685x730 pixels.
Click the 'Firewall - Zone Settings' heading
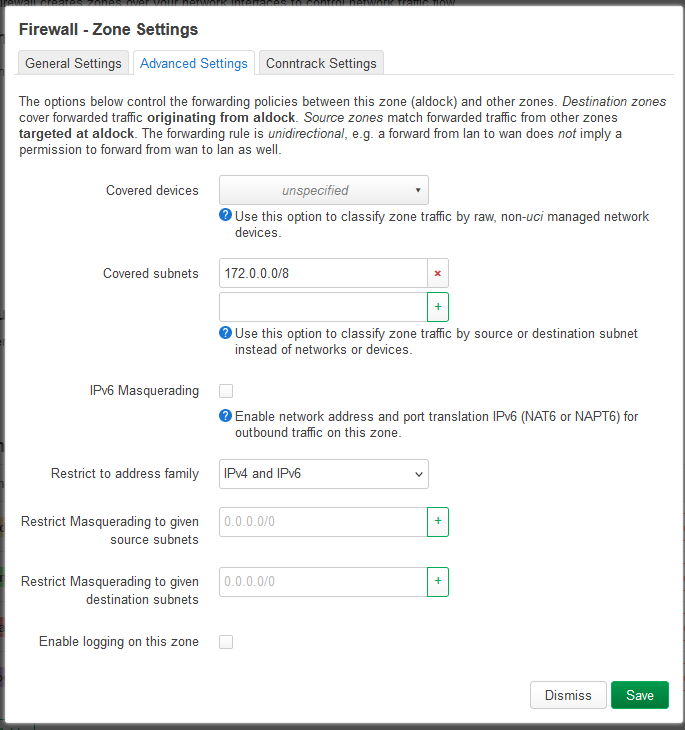(109, 29)
